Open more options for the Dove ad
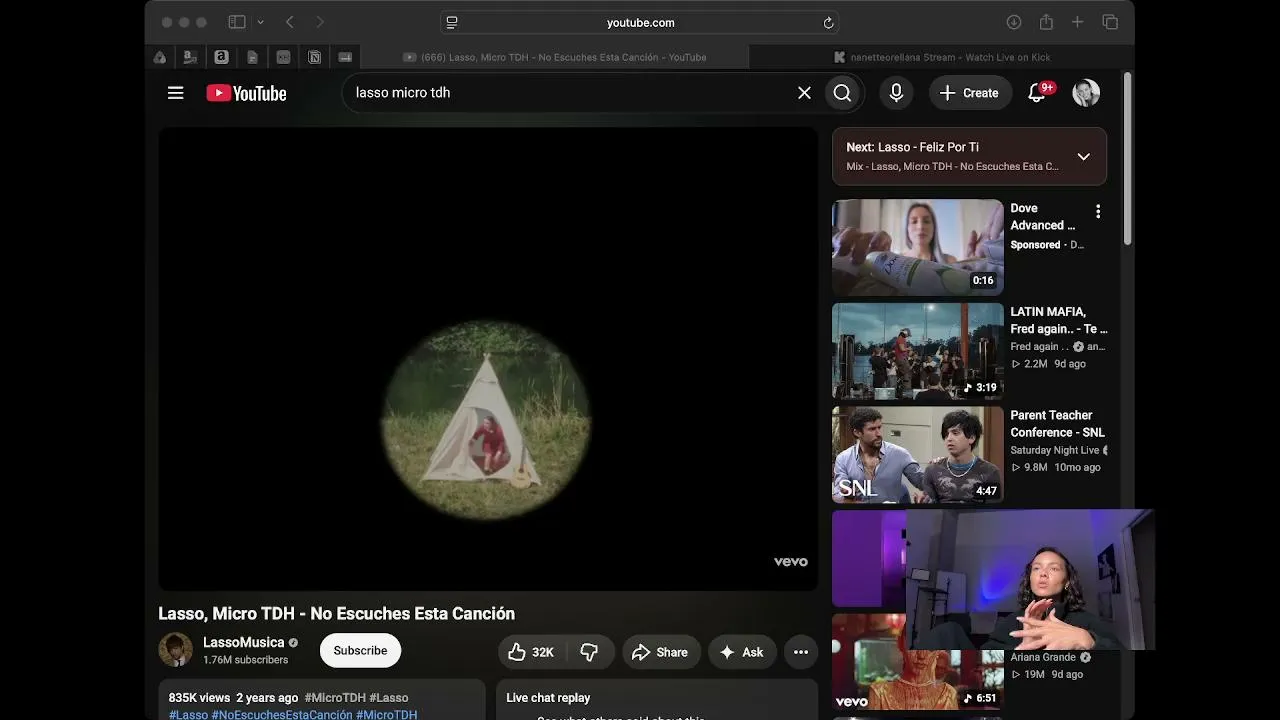 (1098, 211)
